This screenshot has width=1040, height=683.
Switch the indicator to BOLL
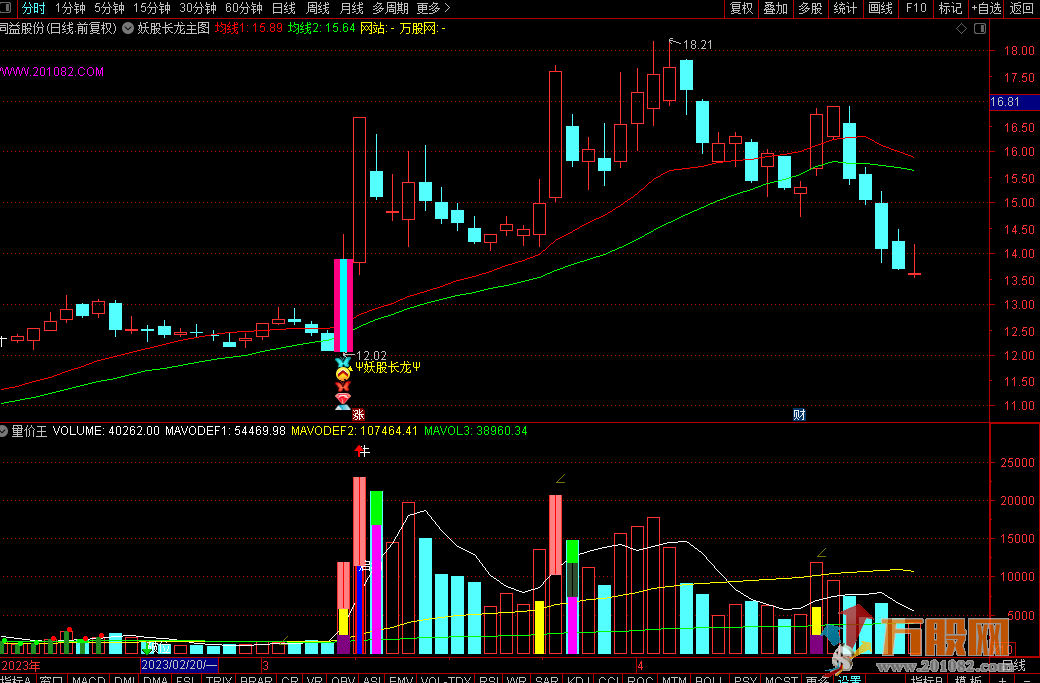coord(708,680)
